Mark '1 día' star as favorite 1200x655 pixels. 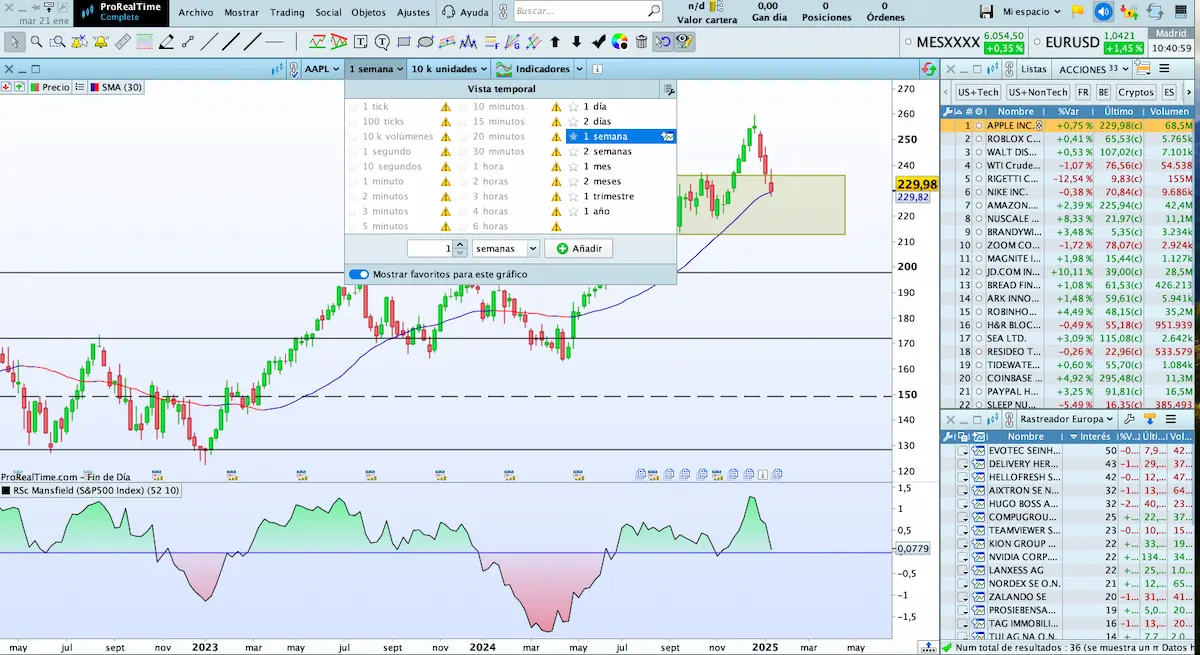[x=573, y=106]
